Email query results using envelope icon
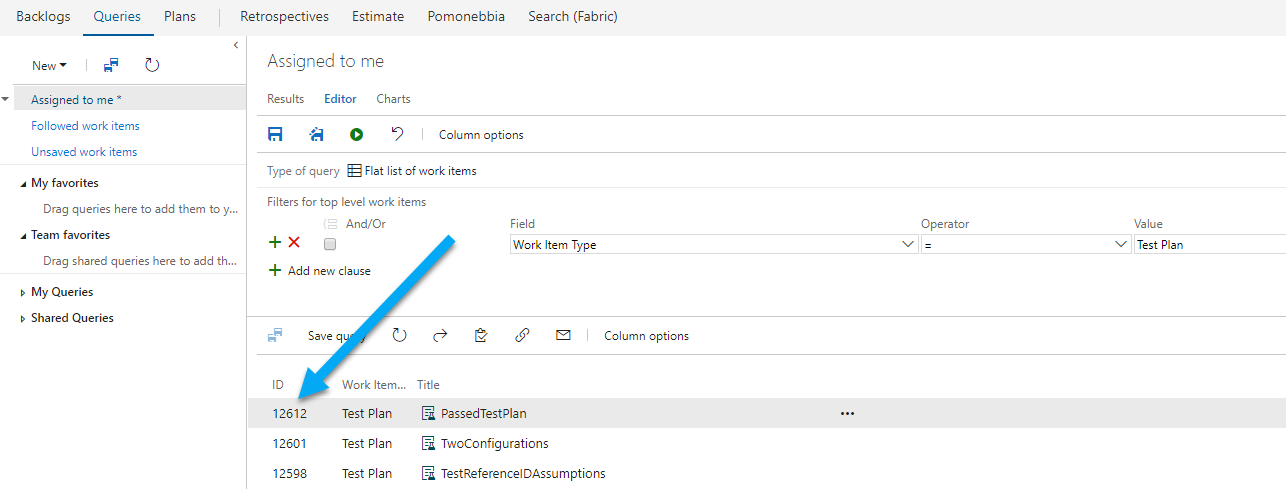The image size is (1286, 489). pos(563,336)
